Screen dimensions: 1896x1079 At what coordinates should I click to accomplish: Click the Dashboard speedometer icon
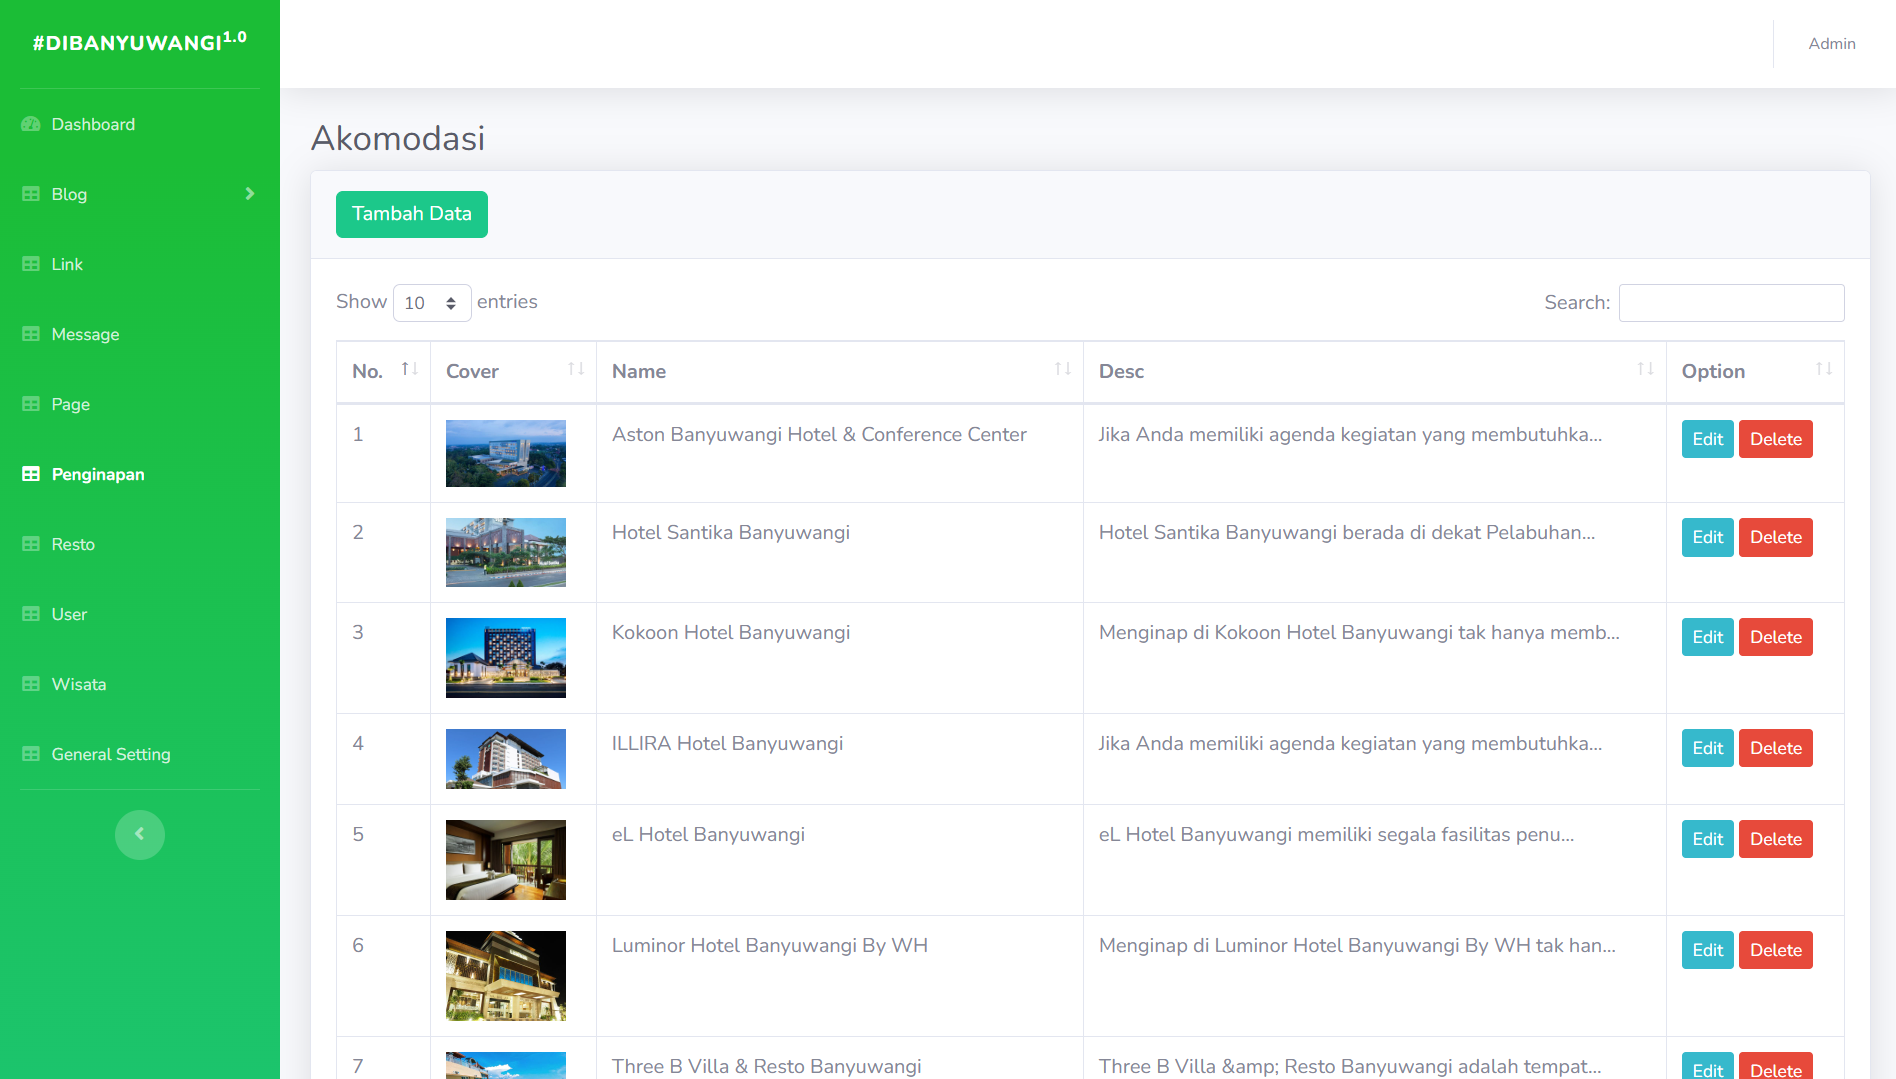click(x=31, y=124)
